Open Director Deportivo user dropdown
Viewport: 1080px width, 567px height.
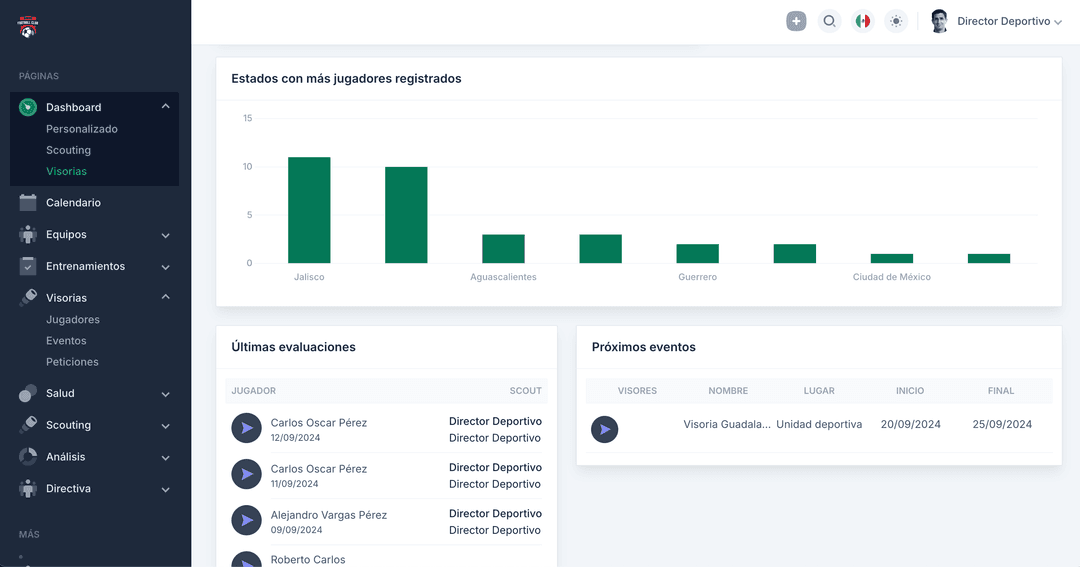tap(1008, 21)
